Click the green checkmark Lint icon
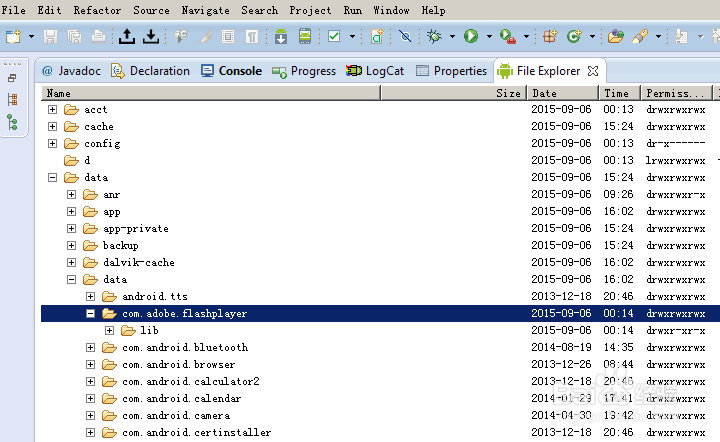The width and height of the screenshot is (720, 442). click(x=334, y=36)
